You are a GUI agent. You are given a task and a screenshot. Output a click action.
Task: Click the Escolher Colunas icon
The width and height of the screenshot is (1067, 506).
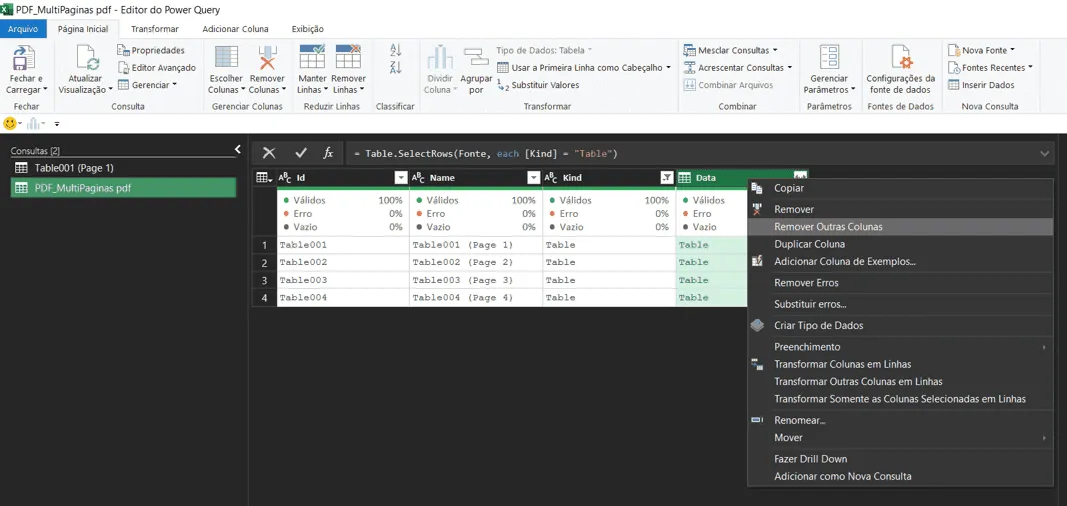[x=226, y=58]
